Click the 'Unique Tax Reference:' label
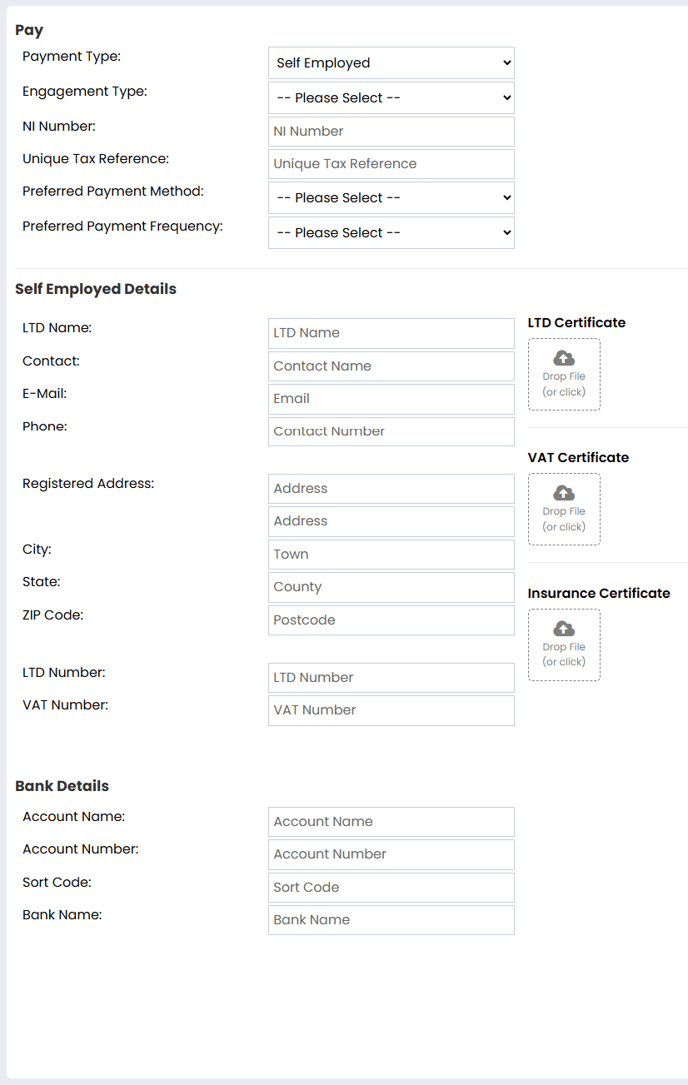The width and height of the screenshot is (688, 1085). (96, 158)
